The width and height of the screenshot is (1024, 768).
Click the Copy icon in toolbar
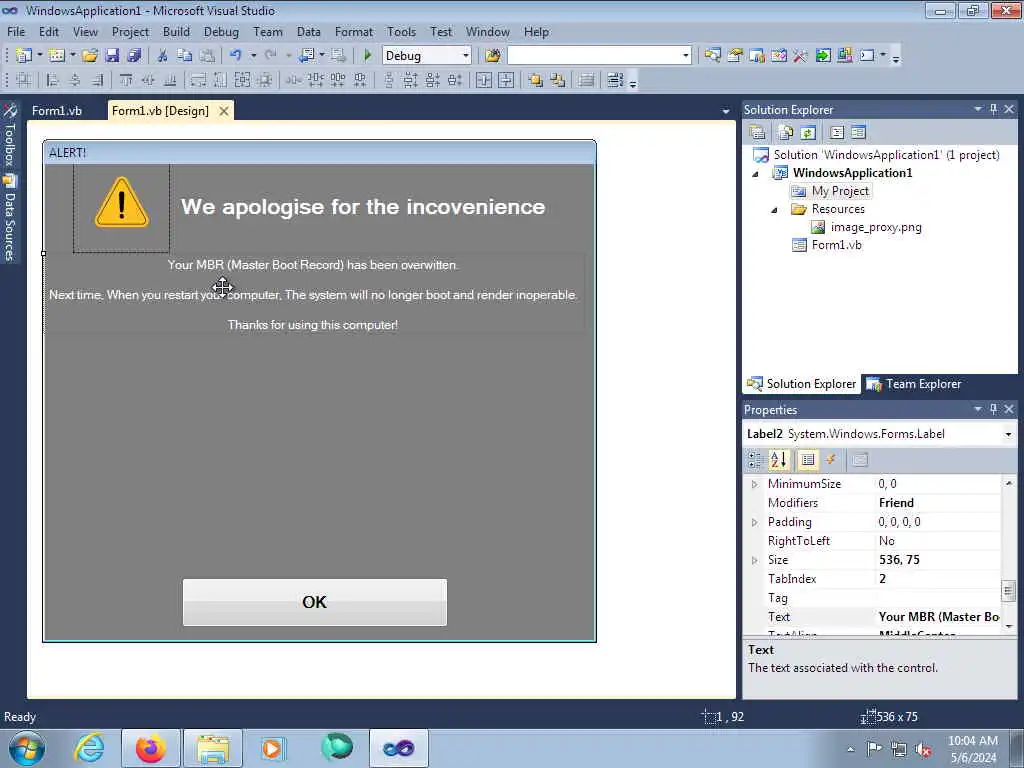coord(185,56)
